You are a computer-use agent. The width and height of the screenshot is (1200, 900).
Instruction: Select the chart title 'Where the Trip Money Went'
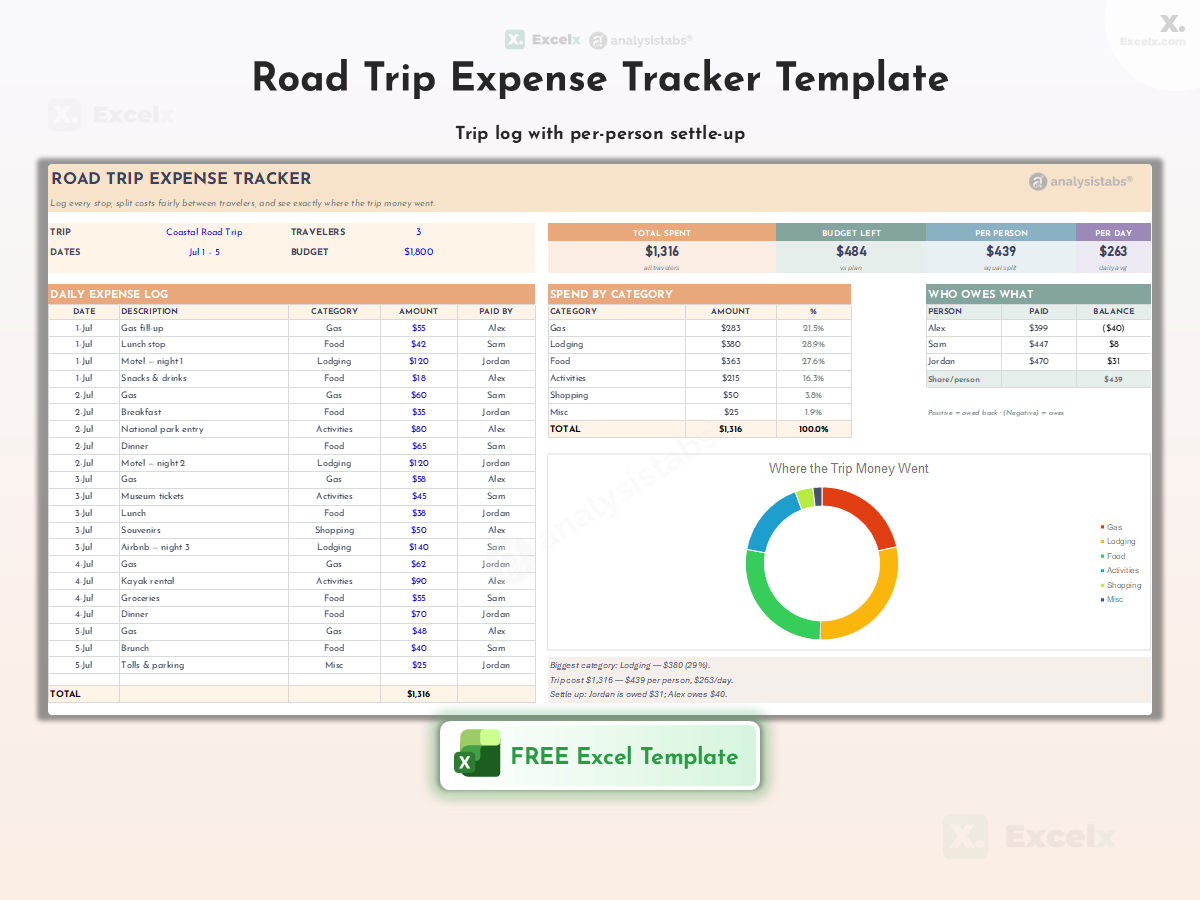pyautogui.click(x=849, y=468)
